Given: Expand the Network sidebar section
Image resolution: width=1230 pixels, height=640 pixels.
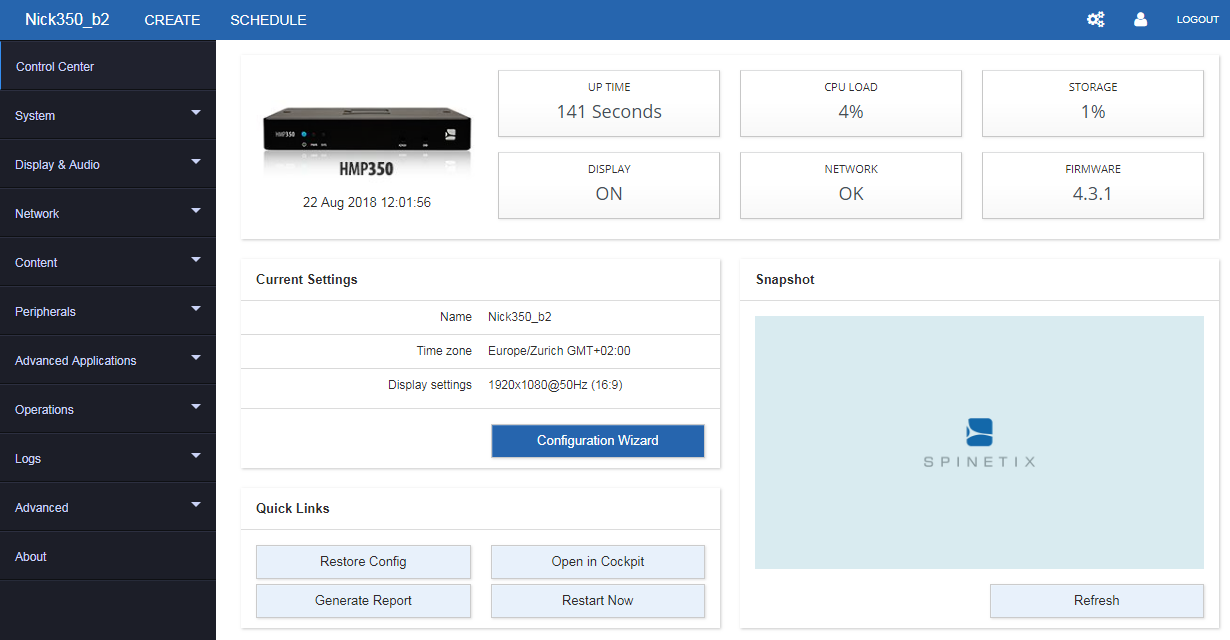Looking at the screenshot, I should click(108, 213).
